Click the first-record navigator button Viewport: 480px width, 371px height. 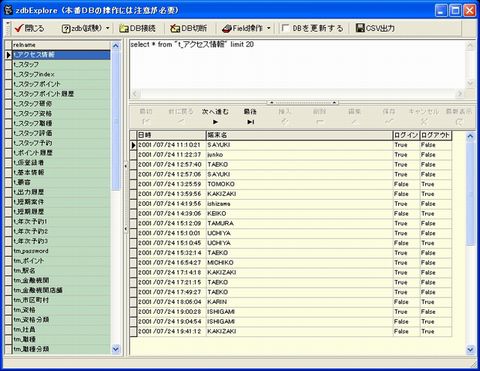click(x=146, y=117)
